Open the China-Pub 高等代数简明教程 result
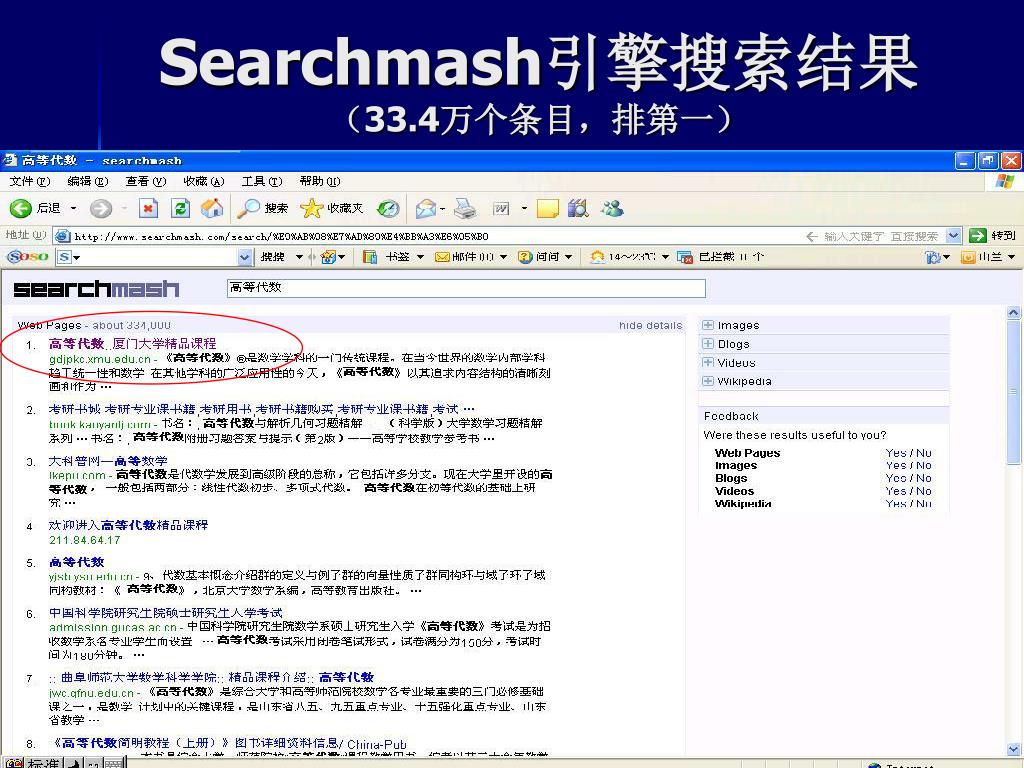The width and height of the screenshot is (1024, 768). point(227,743)
